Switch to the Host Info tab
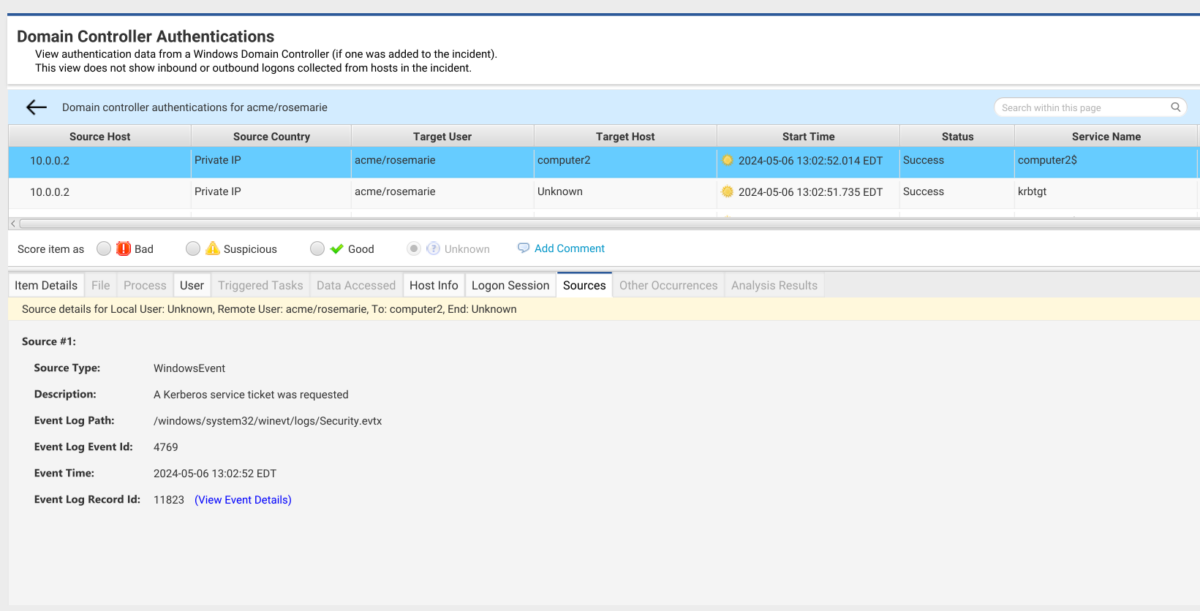The height and width of the screenshot is (611, 1200). coord(433,285)
